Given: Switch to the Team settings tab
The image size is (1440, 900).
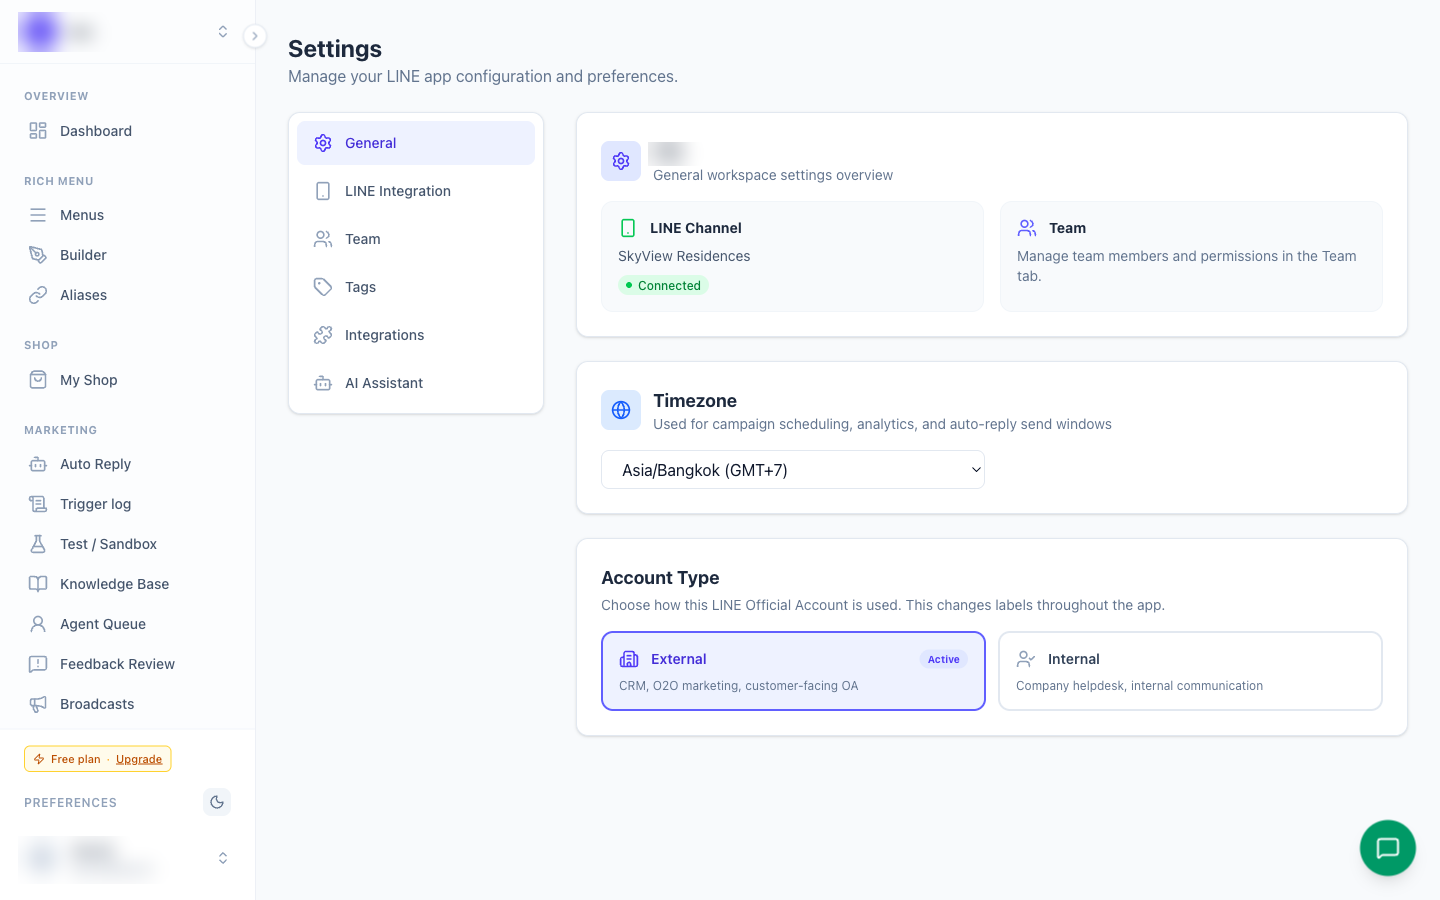Looking at the screenshot, I should coord(416,239).
